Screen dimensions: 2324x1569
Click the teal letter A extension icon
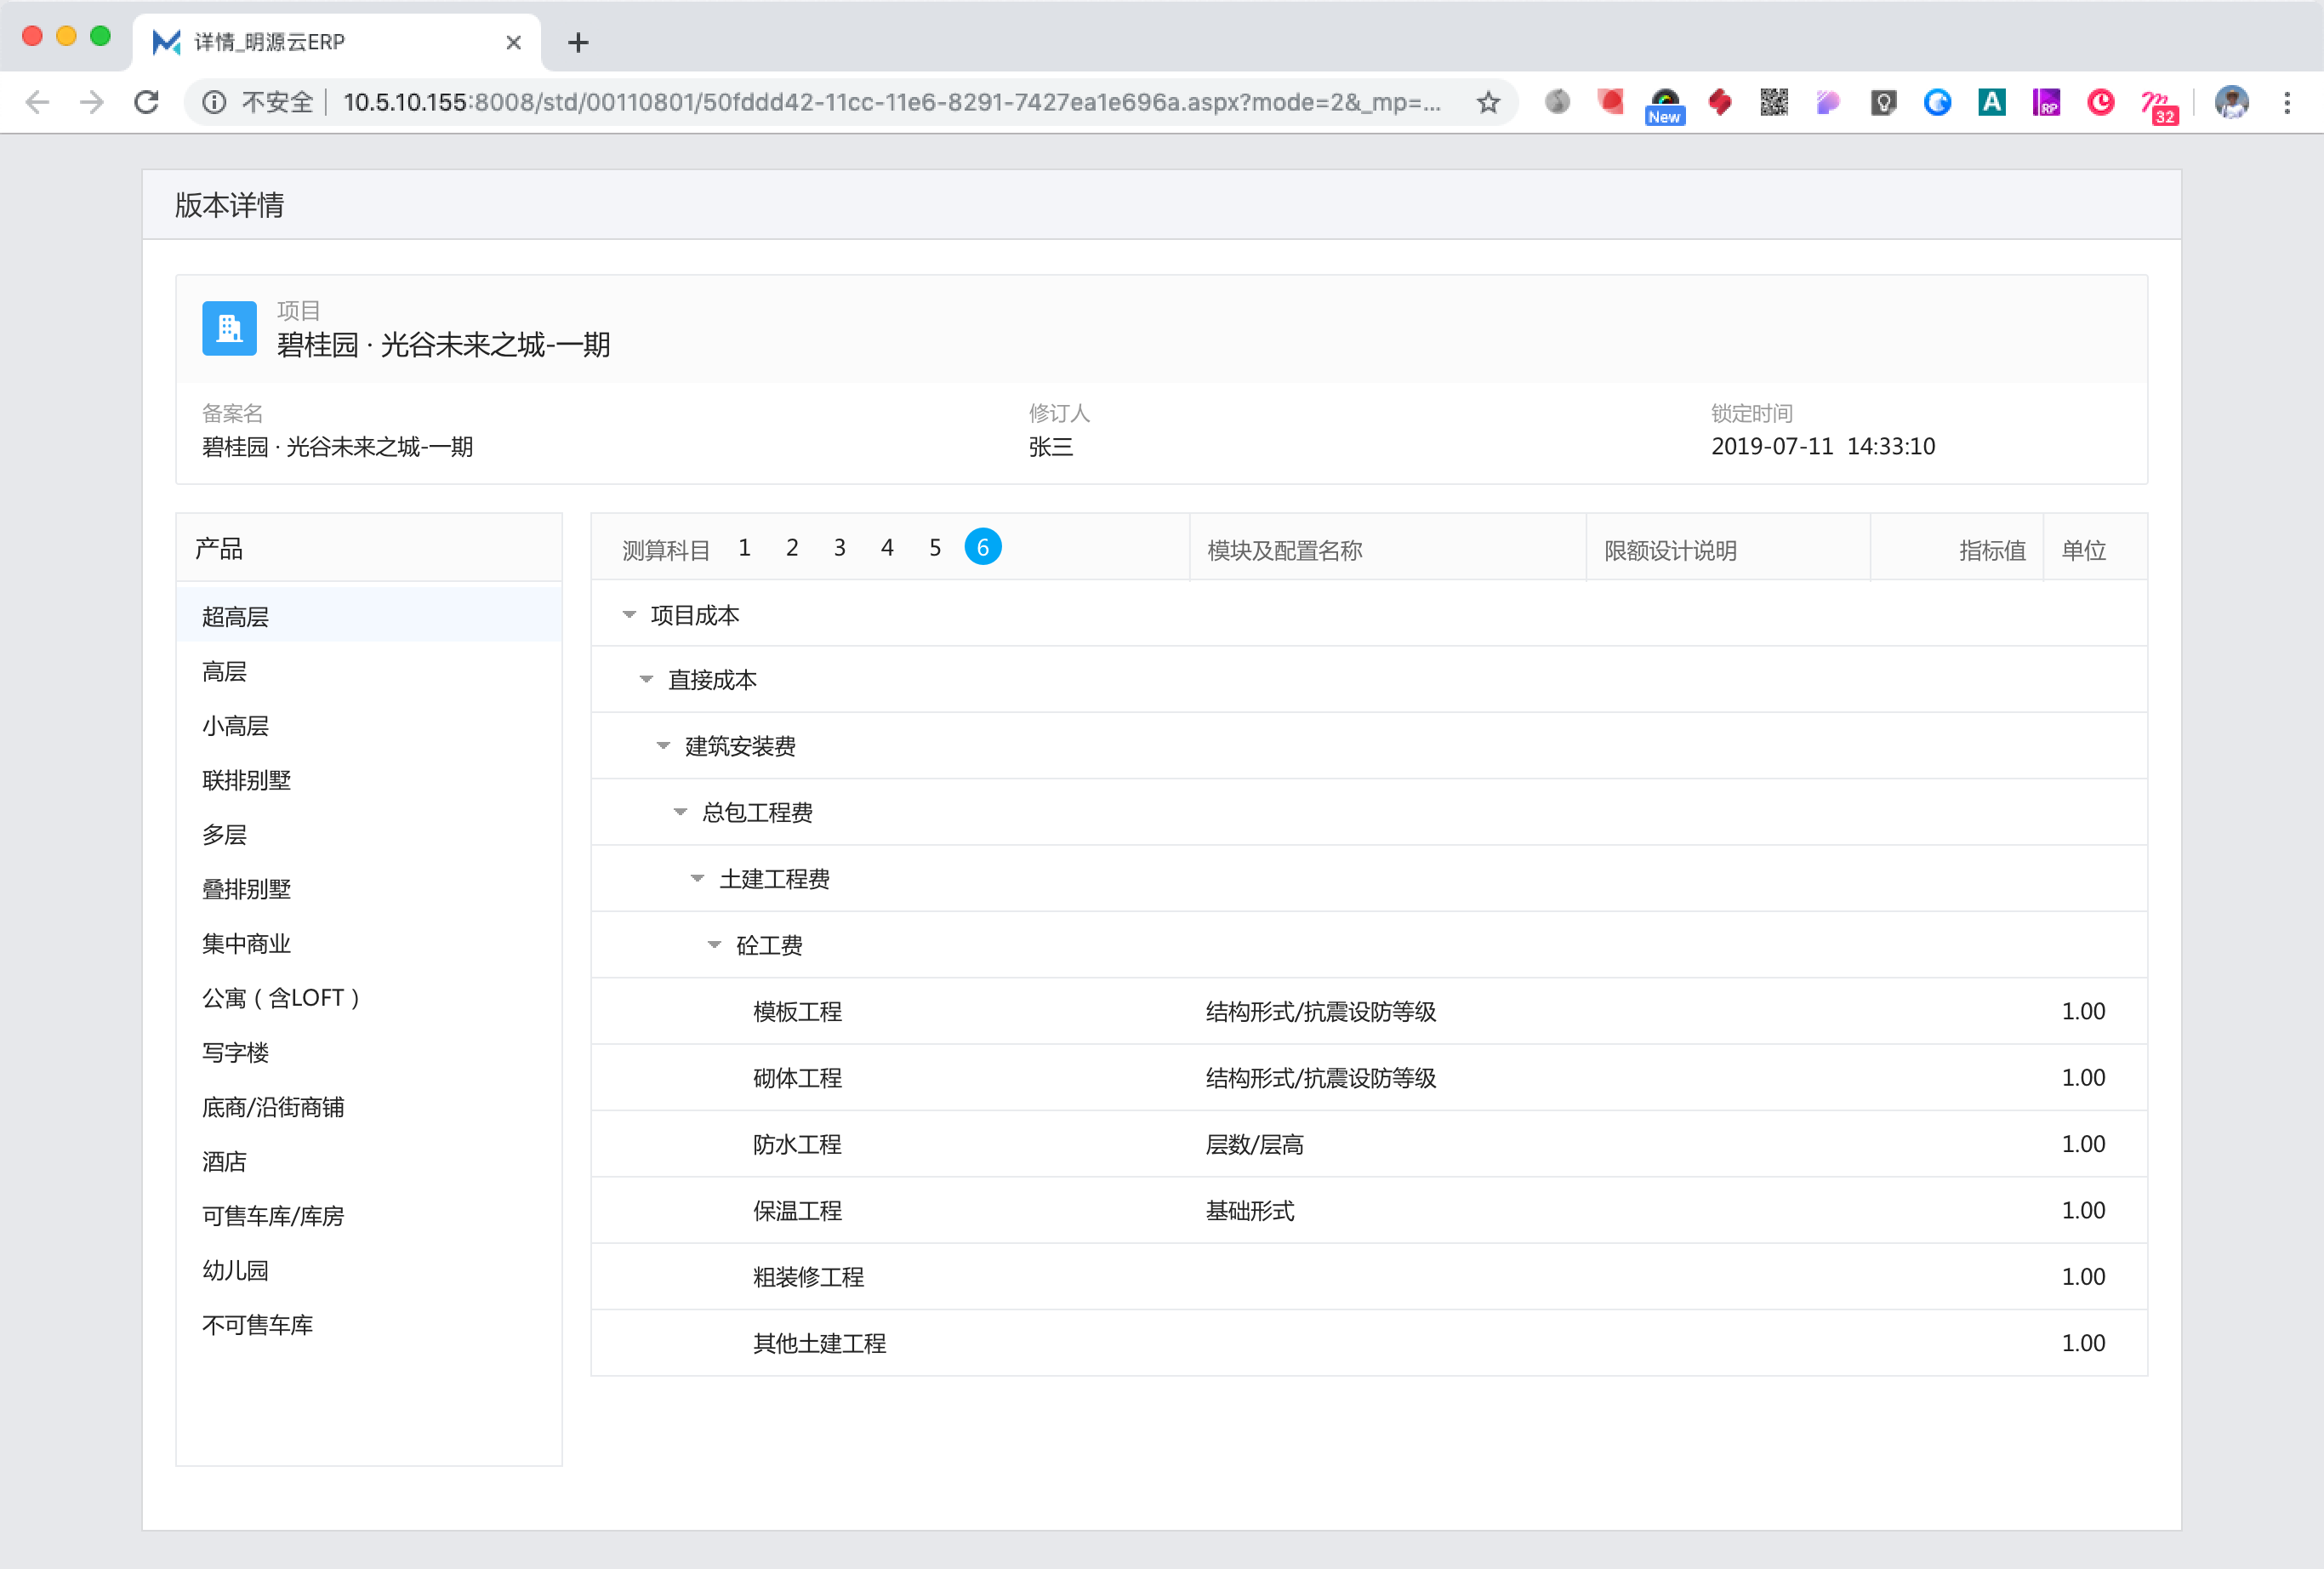pos(1991,102)
